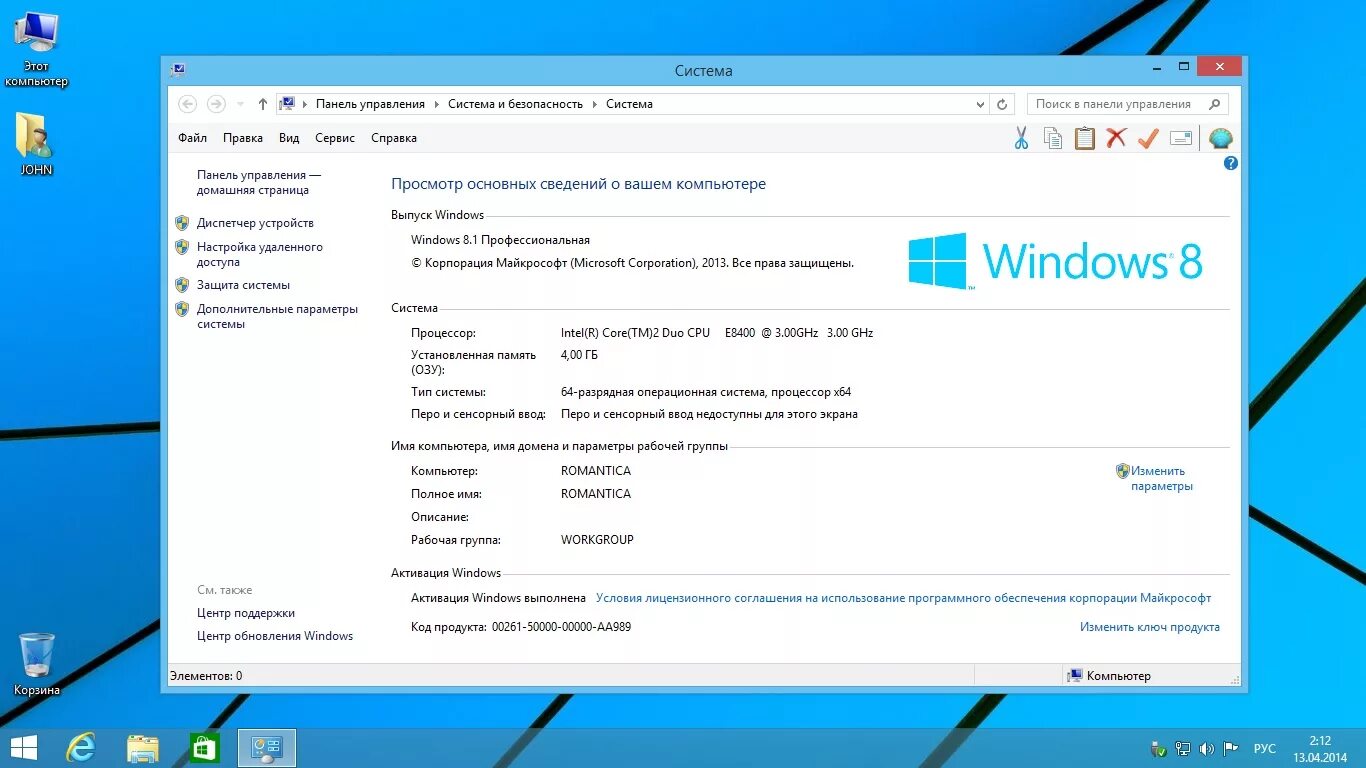Expand breadcrumb arrow before Панель управления
This screenshot has width=1366, height=768.
[305, 104]
